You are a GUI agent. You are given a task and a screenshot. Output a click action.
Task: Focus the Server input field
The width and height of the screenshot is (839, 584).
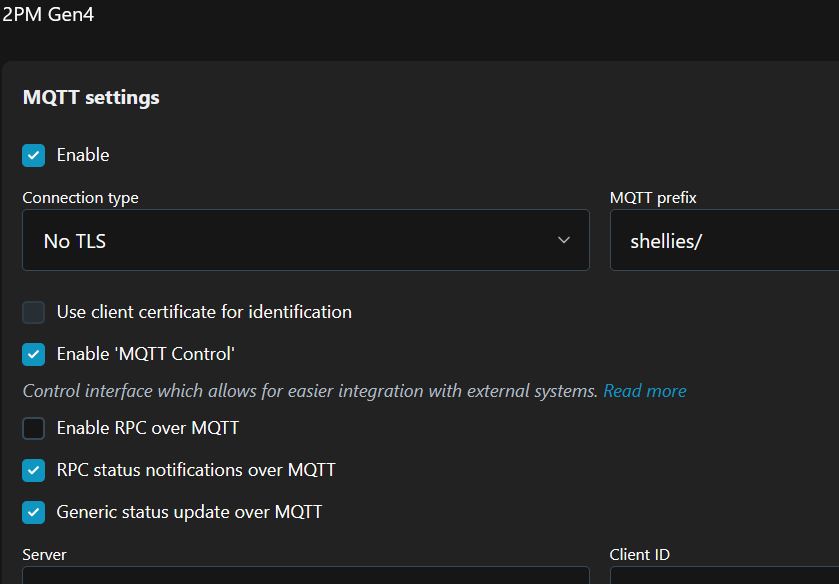tap(305, 576)
